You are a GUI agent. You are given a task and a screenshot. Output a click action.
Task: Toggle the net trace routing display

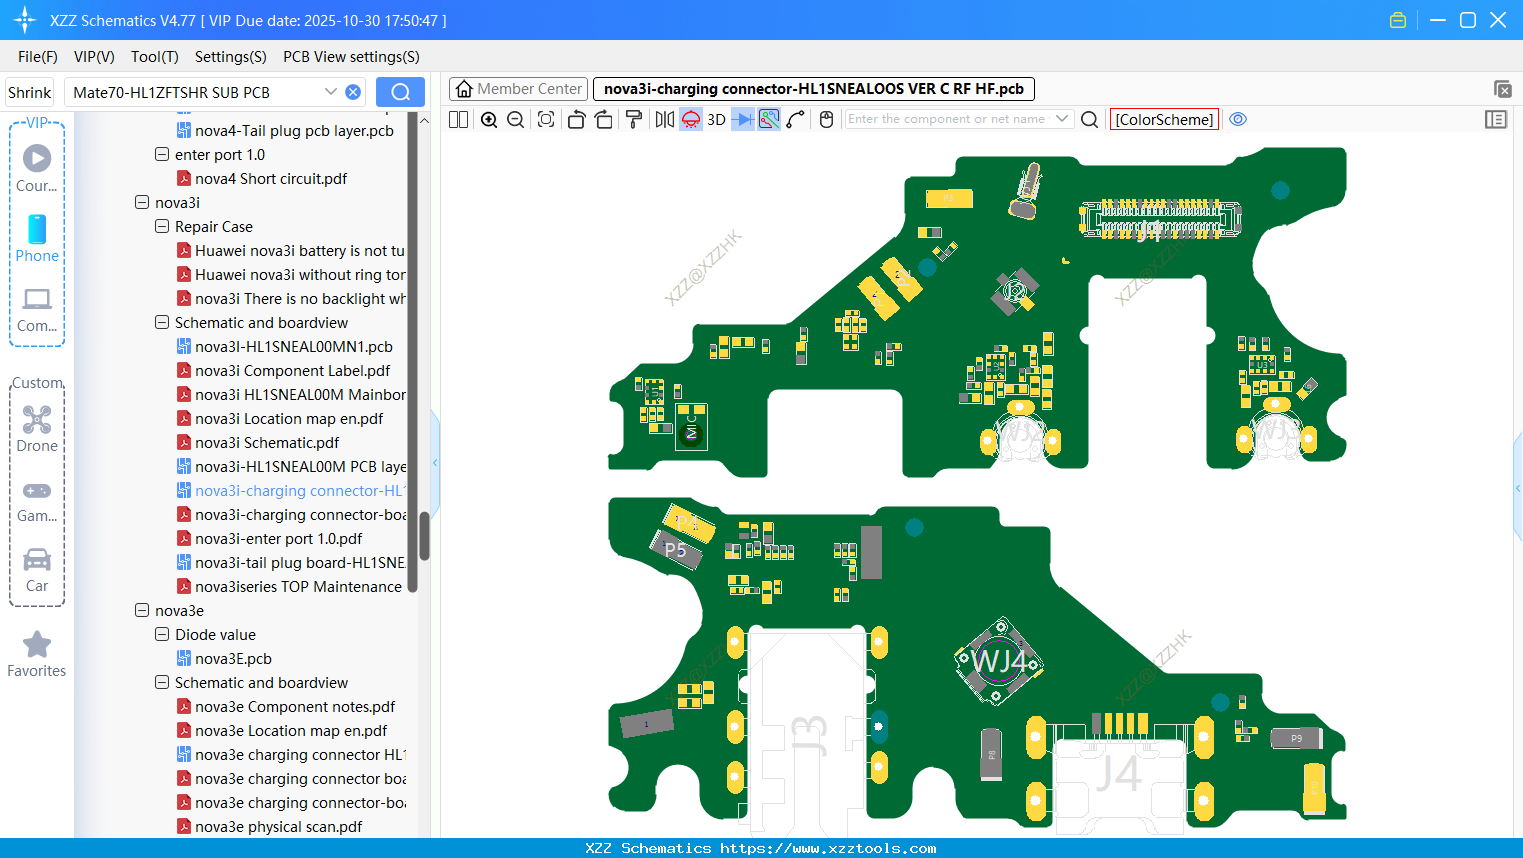769,119
